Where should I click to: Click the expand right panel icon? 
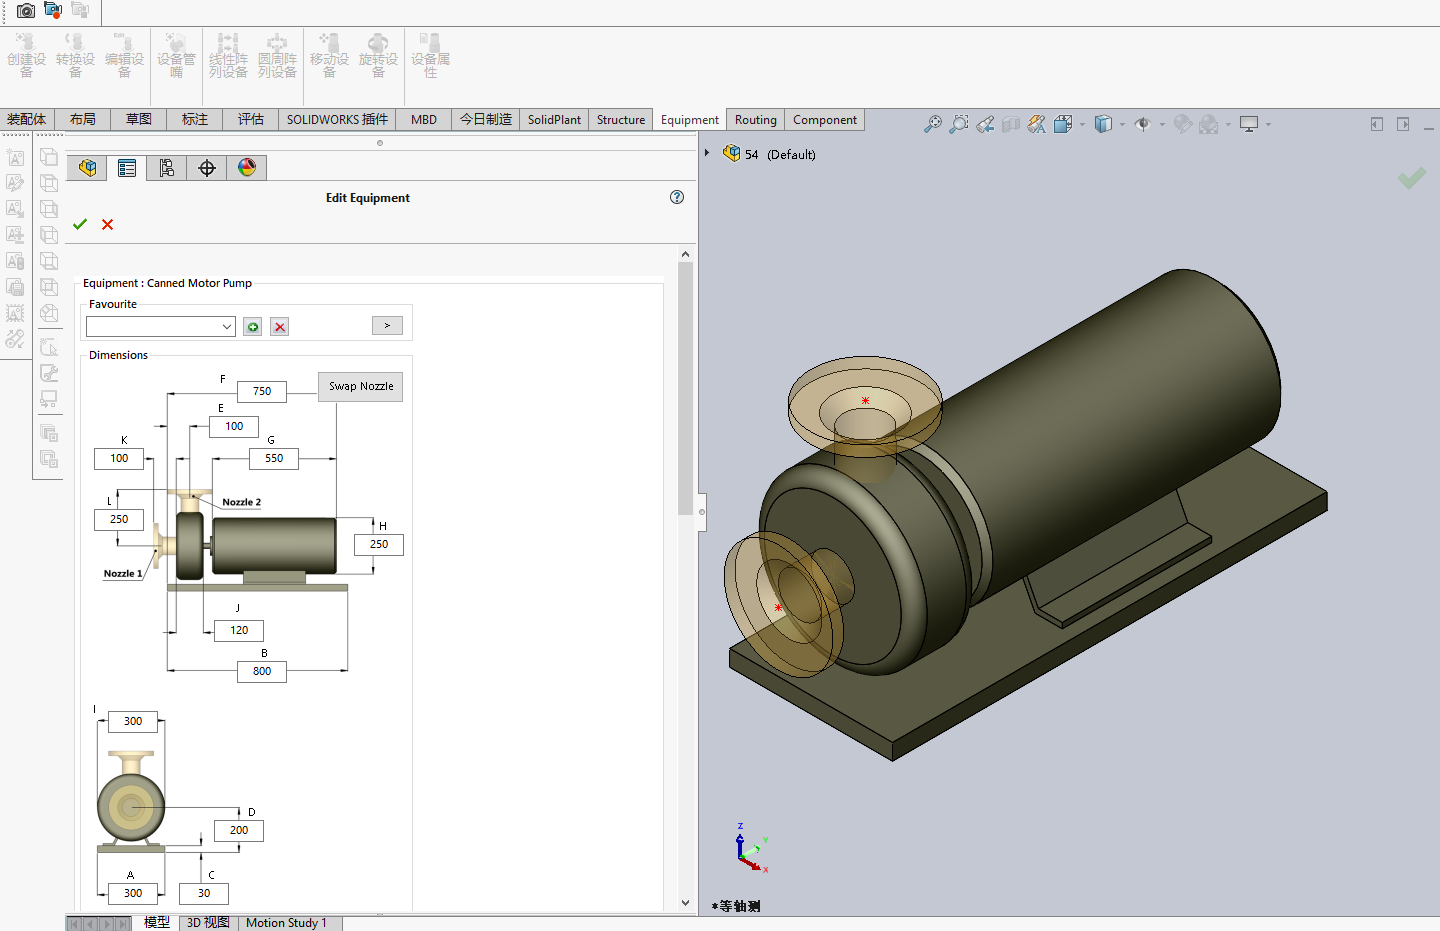[1403, 124]
